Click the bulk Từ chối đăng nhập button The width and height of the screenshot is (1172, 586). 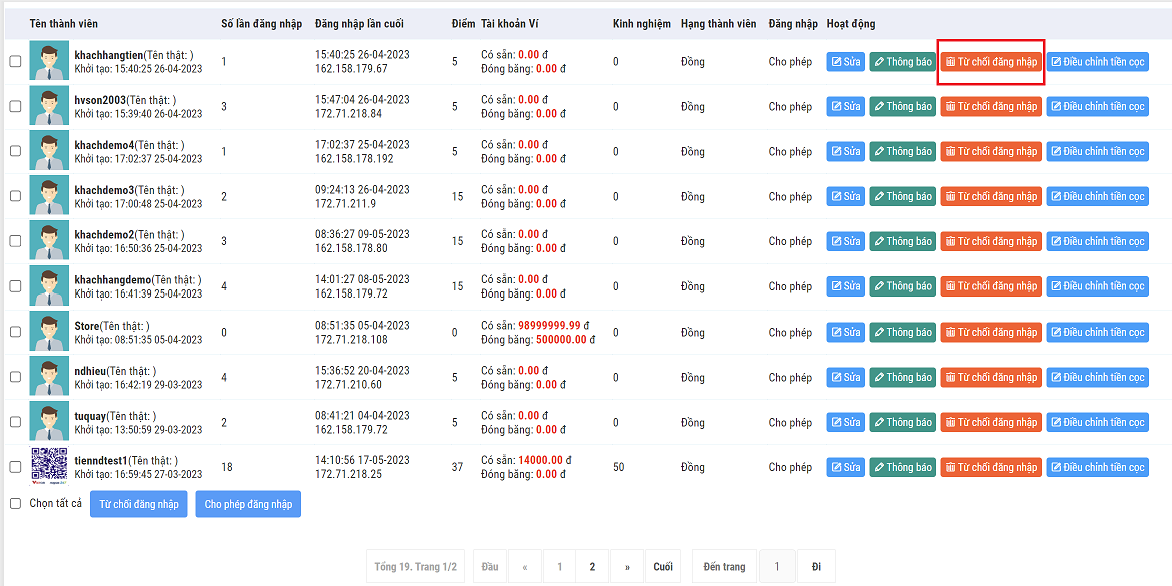(139, 504)
